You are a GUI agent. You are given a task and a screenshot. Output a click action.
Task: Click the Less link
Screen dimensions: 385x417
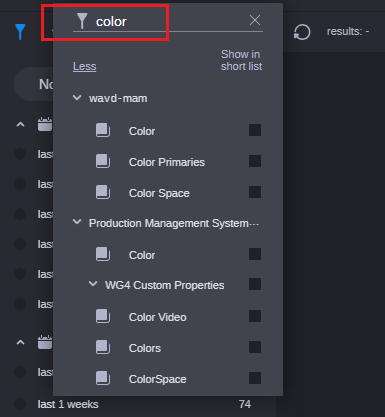pyautogui.click(x=85, y=66)
